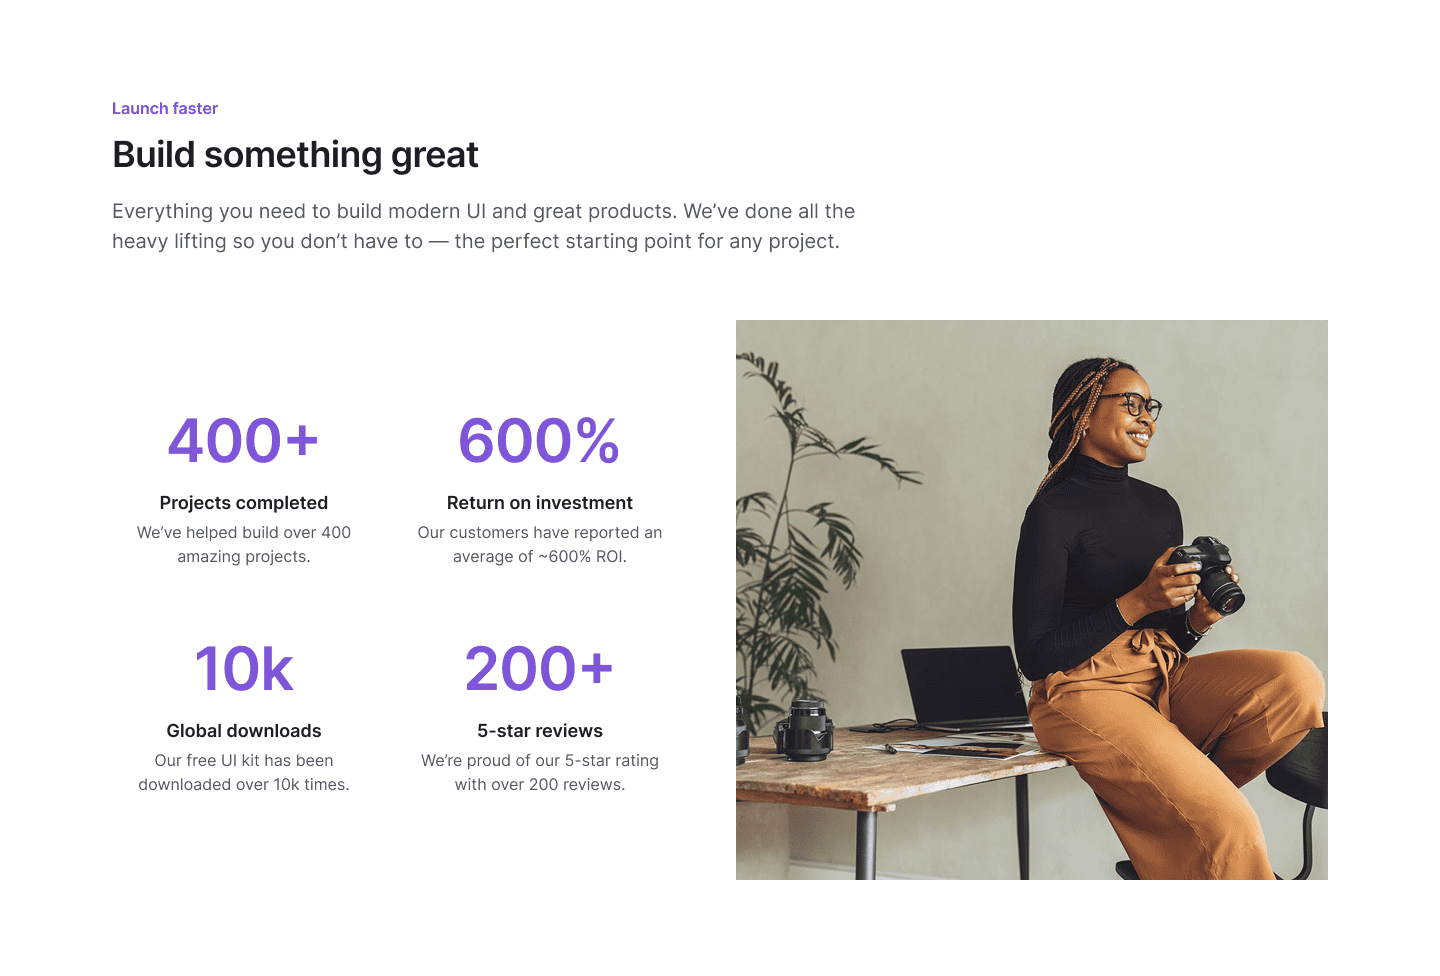Viewport: 1440px width, 976px height.
Task: Select the 'Global downloads' label
Action: click(x=244, y=731)
